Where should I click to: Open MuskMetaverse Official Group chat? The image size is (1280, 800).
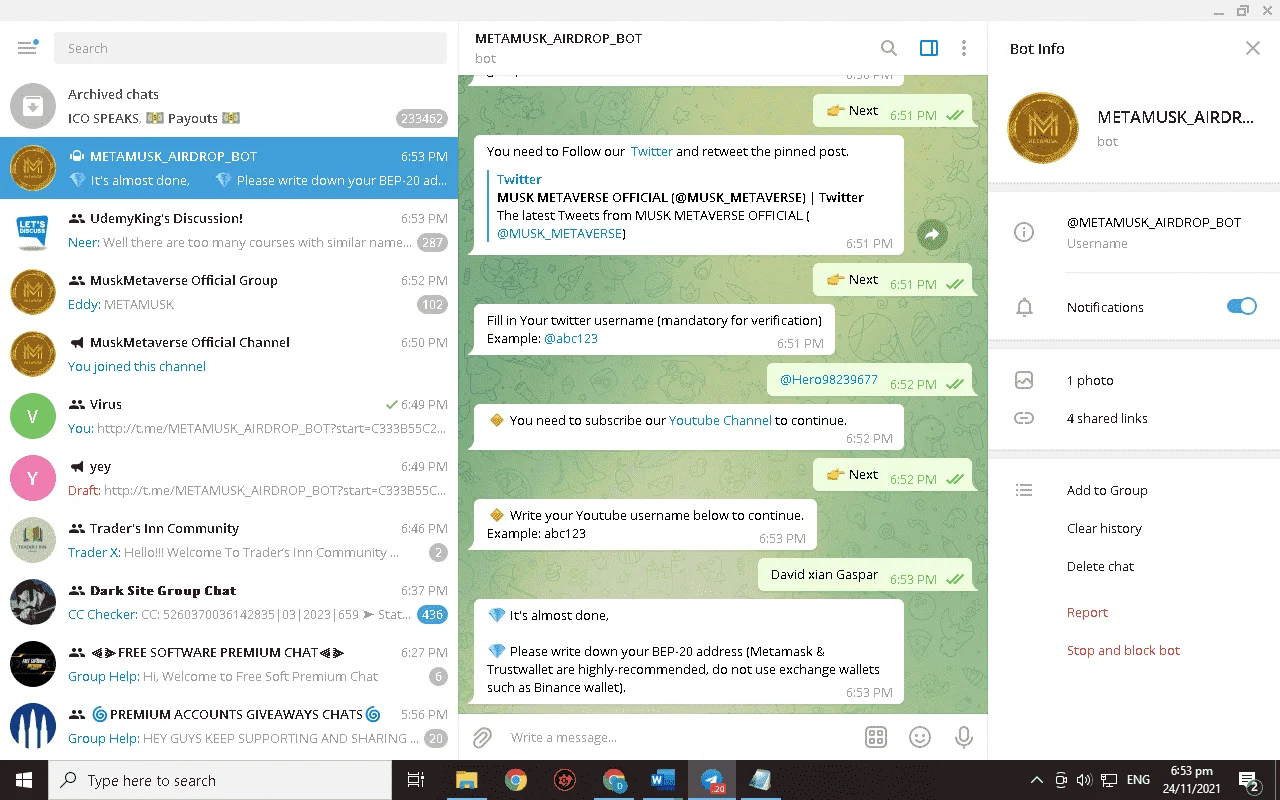tap(229, 292)
